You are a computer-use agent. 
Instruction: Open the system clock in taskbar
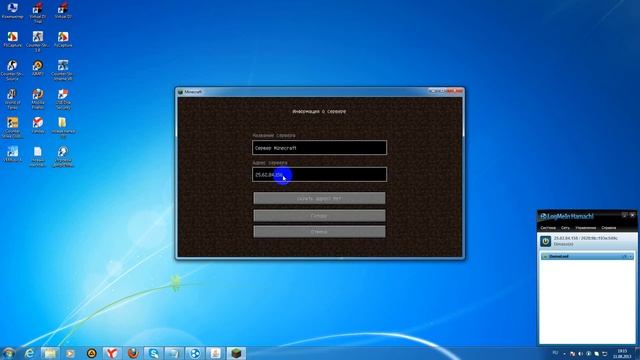(622, 353)
